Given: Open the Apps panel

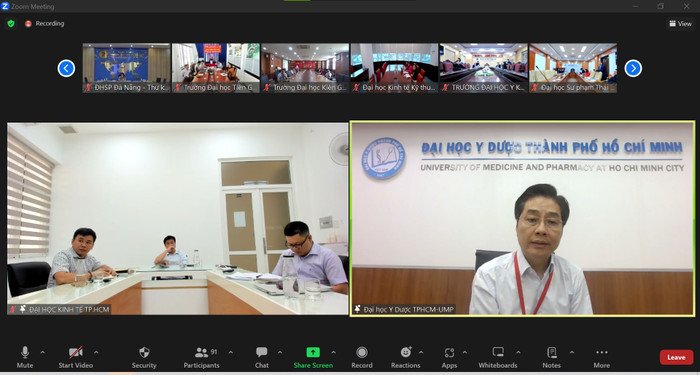Looking at the screenshot, I should pos(449,352).
